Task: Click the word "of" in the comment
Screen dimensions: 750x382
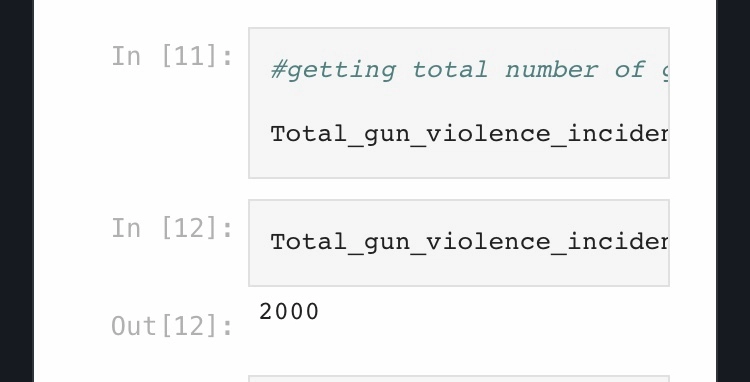Action: click(x=630, y=70)
